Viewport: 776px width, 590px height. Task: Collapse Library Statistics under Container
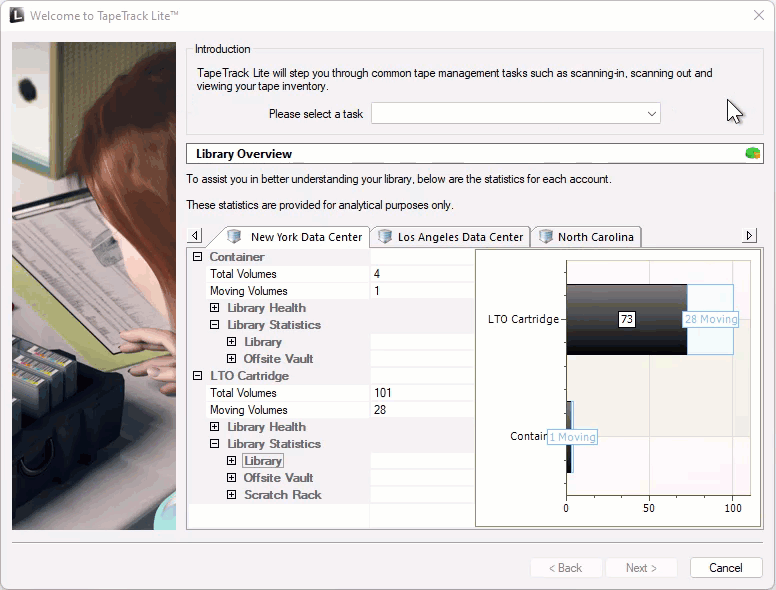(x=214, y=325)
